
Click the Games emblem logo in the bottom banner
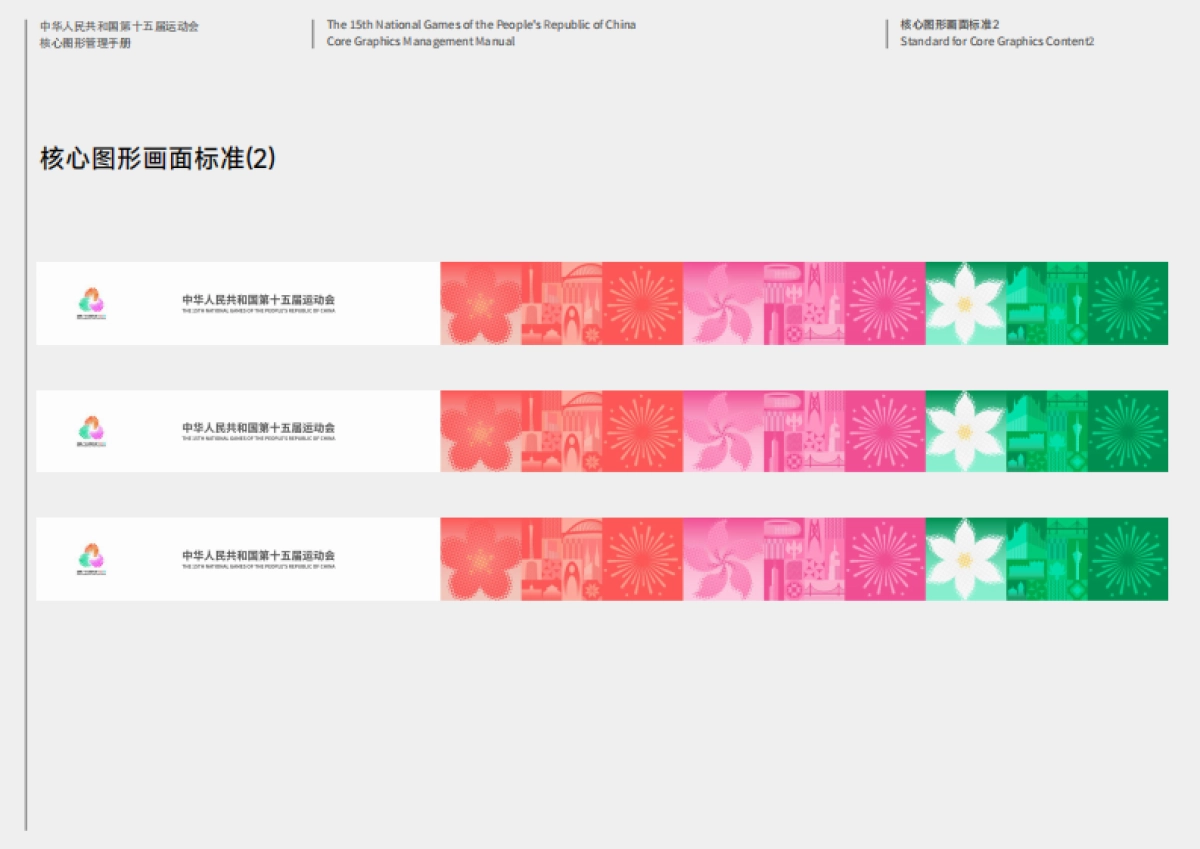91,558
